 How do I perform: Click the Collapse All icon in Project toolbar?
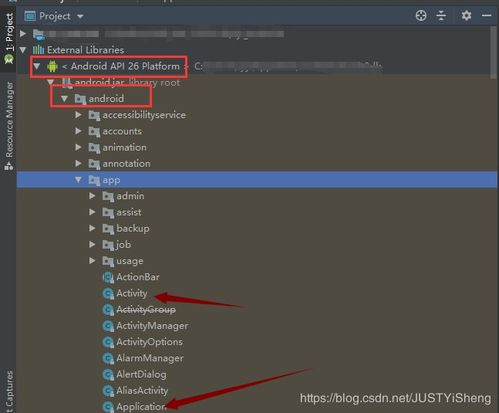pyautogui.click(x=441, y=16)
